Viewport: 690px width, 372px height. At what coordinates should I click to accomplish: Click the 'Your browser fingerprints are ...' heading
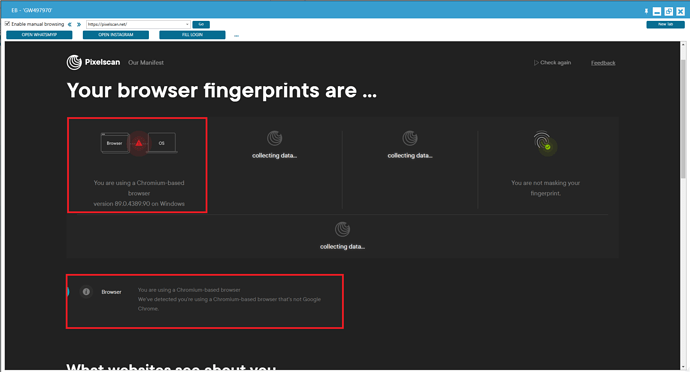[222, 90]
